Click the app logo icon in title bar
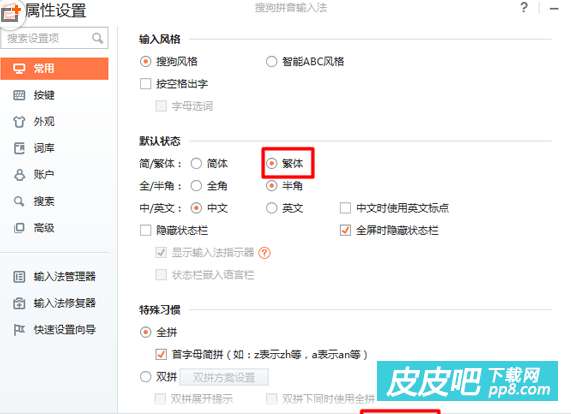 coord(11,13)
